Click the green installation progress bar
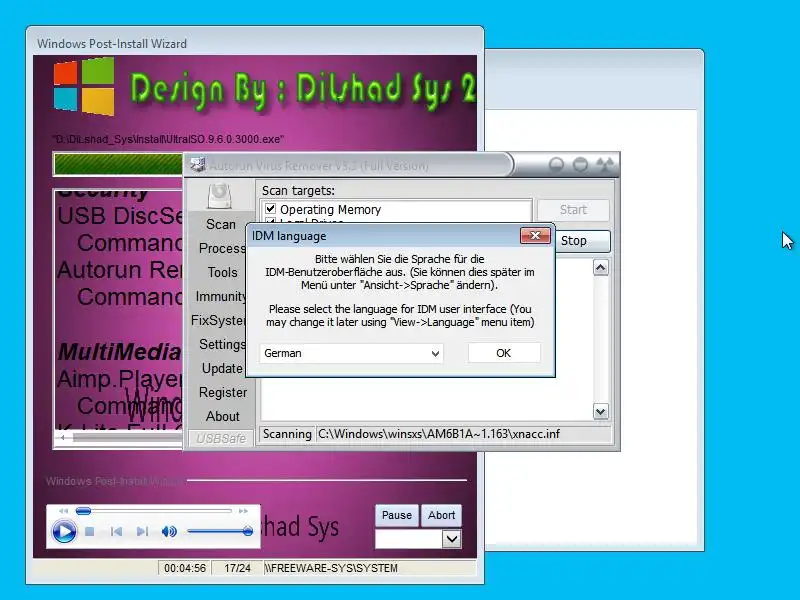Viewport: 800px width, 600px height. (118, 164)
